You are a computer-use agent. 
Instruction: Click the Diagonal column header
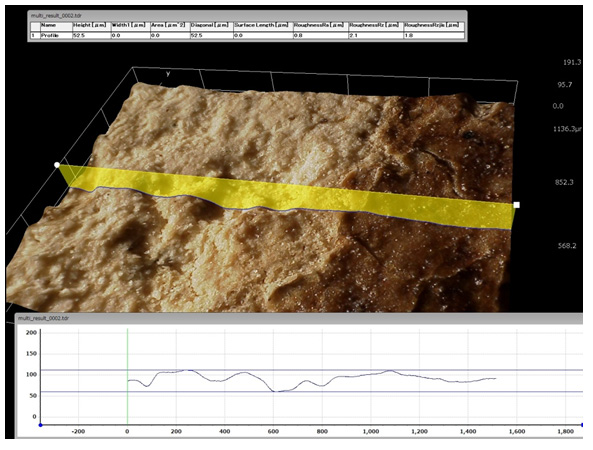tap(211, 25)
